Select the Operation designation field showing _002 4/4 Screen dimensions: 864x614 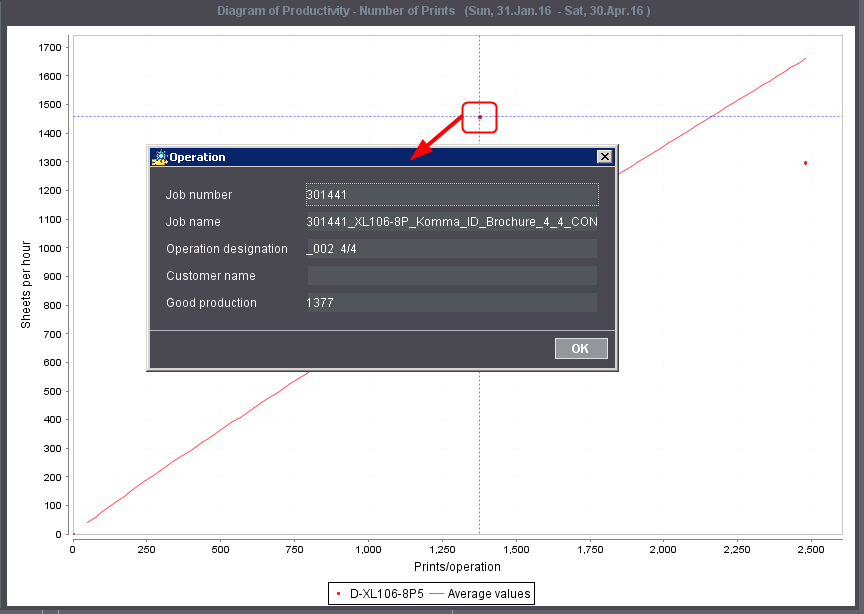[x=451, y=248]
